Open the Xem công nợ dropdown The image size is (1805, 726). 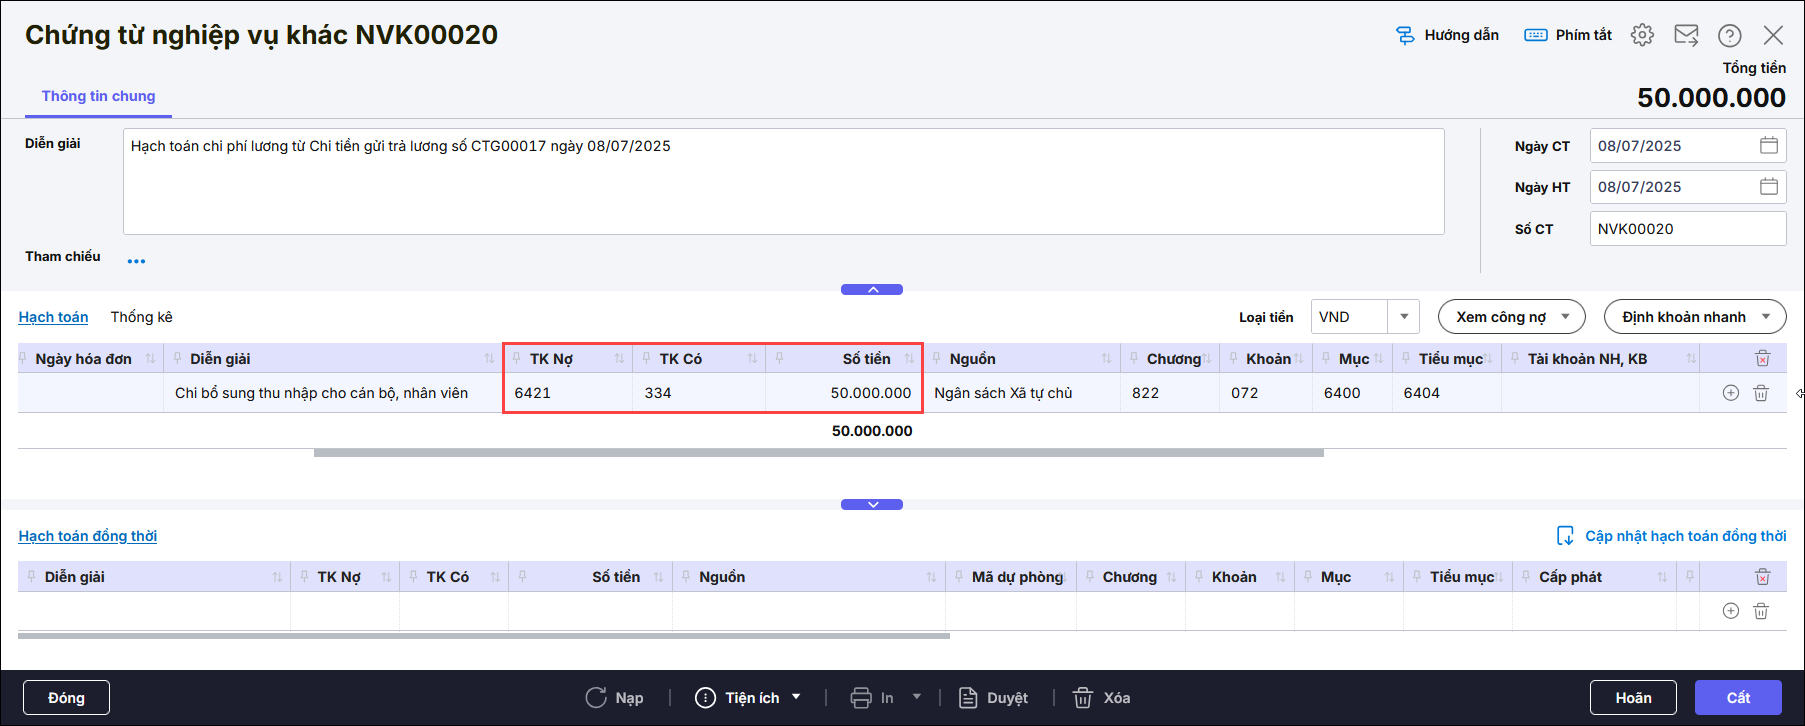(1510, 317)
